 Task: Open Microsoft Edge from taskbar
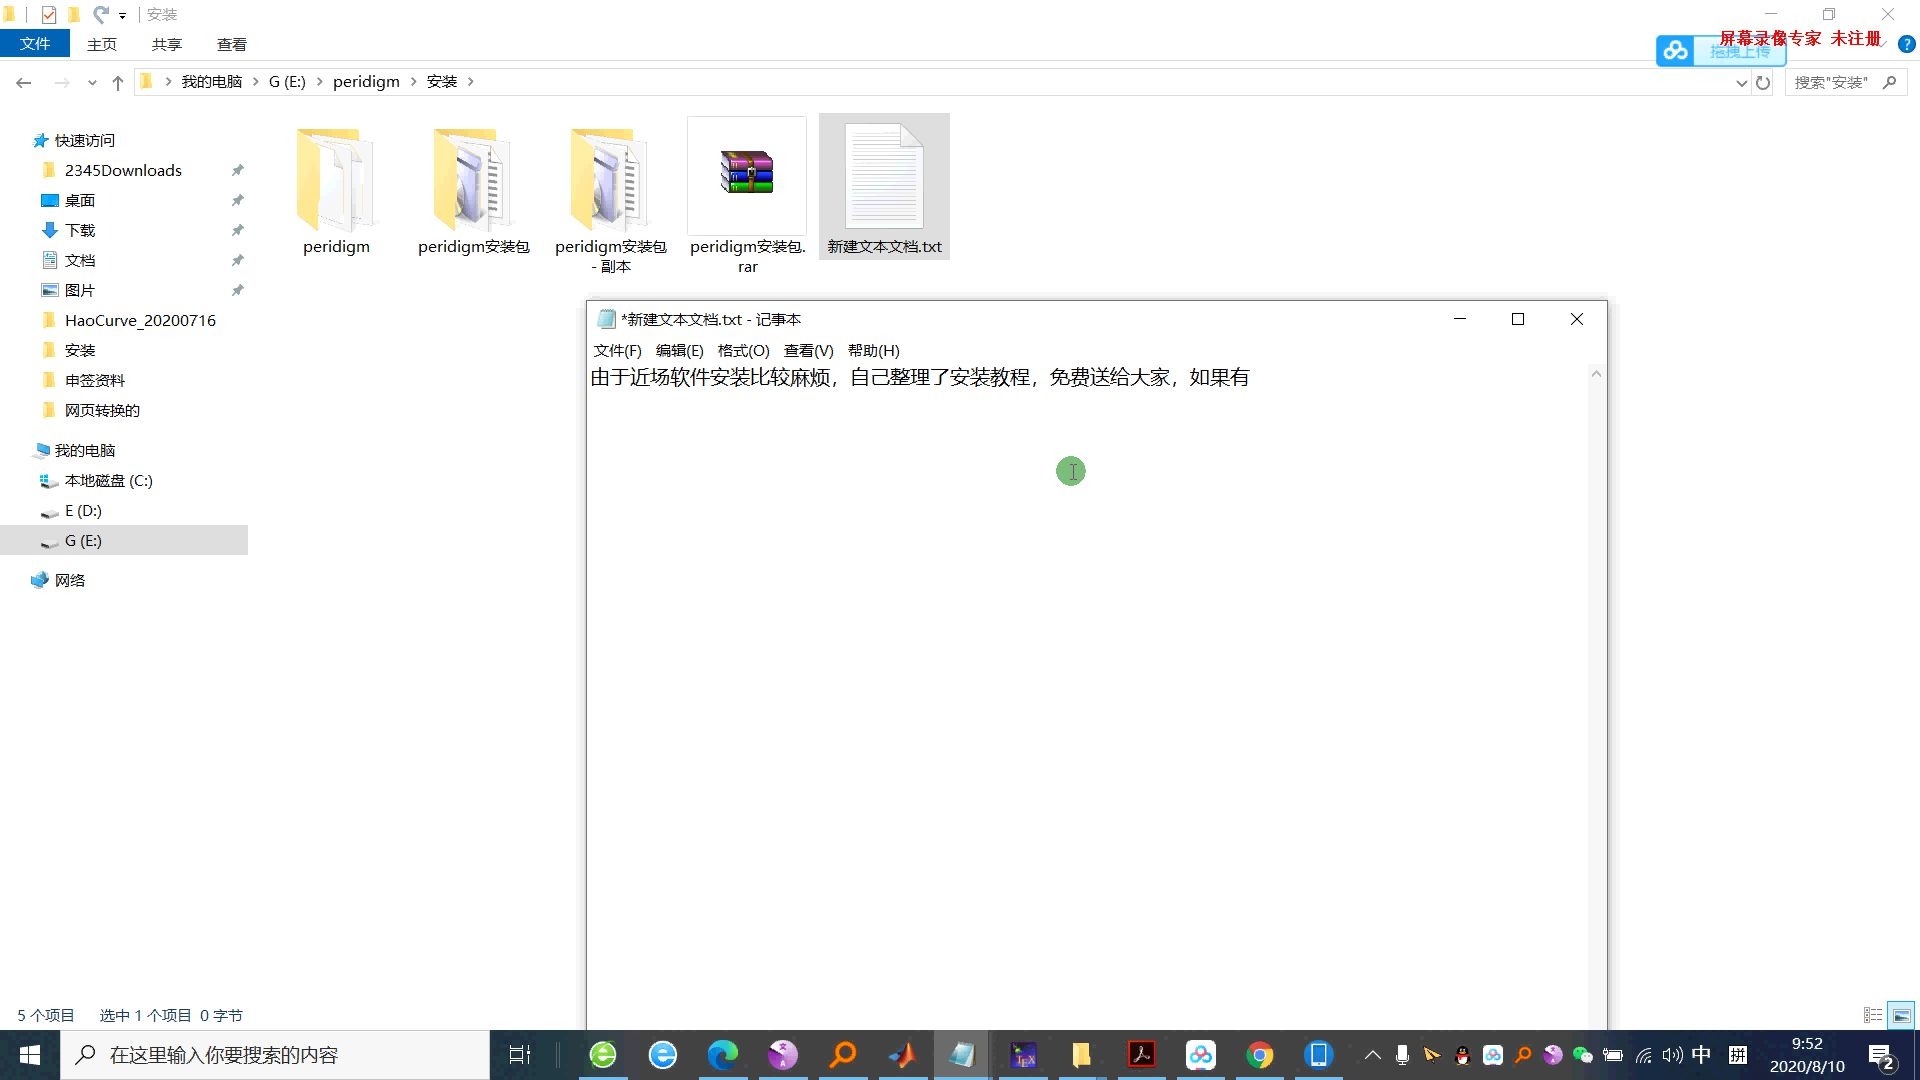[723, 1054]
